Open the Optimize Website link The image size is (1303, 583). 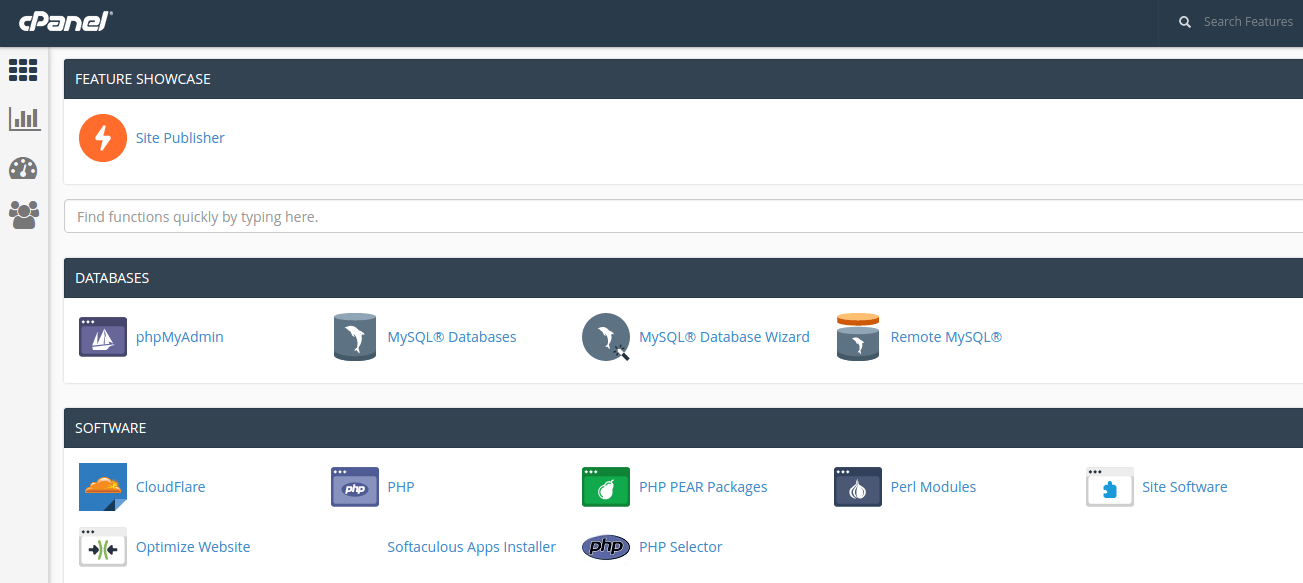[x=193, y=547]
